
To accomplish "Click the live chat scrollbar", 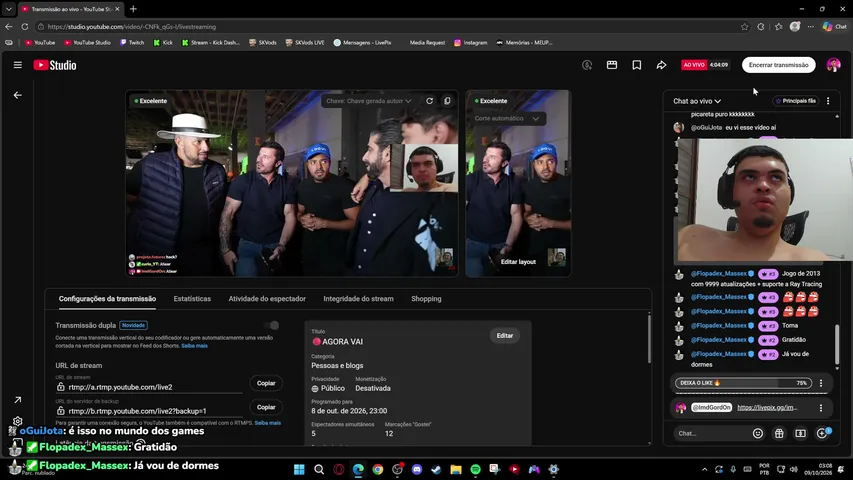I will pos(837,346).
